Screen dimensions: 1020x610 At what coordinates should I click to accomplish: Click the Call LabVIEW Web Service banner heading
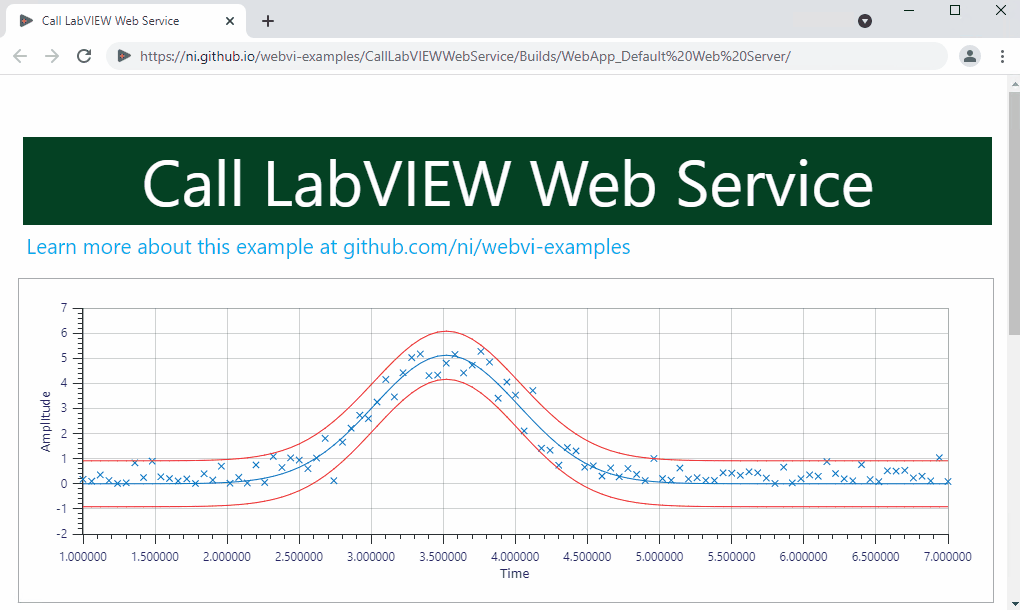507,183
